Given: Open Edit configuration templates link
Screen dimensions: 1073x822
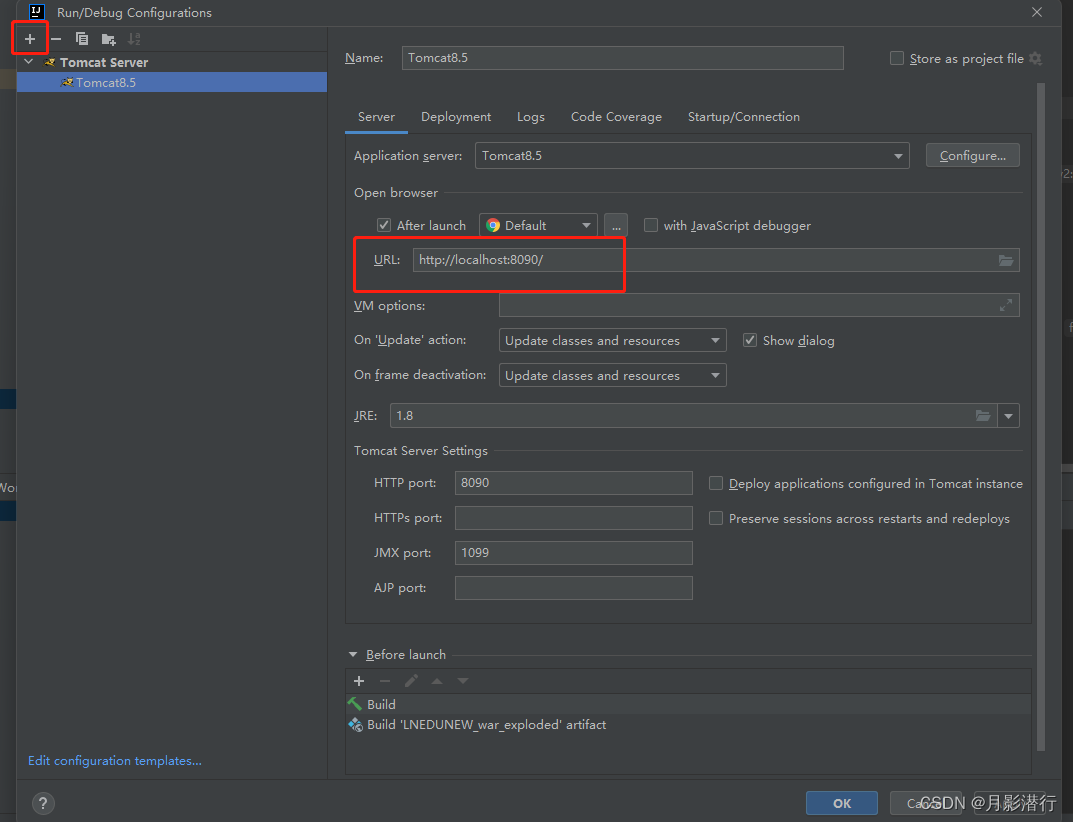Looking at the screenshot, I should coord(115,760).
